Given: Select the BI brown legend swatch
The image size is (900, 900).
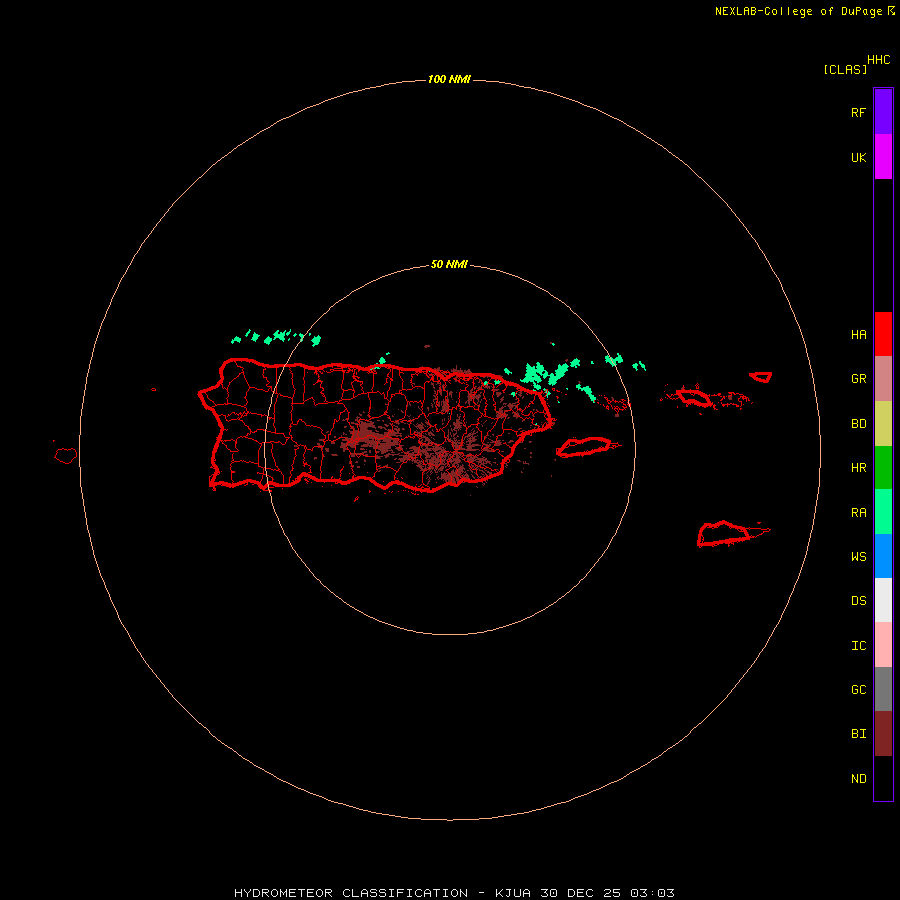Looking at the screenshot, I should coord(883,734).
